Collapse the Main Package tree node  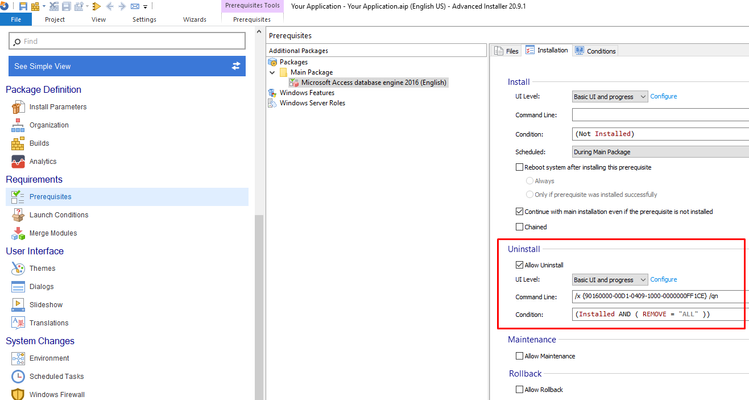coord(272,73)
